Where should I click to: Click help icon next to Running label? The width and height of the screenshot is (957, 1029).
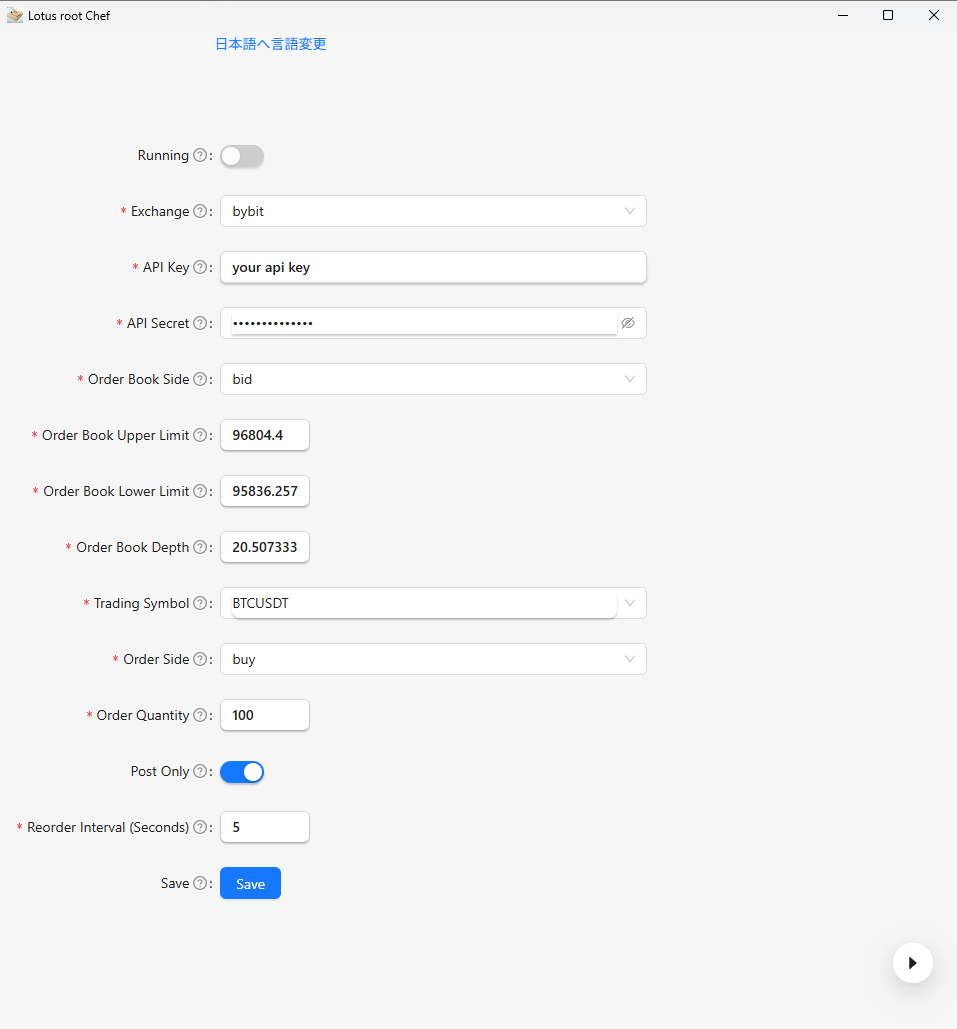coord(200,156)
